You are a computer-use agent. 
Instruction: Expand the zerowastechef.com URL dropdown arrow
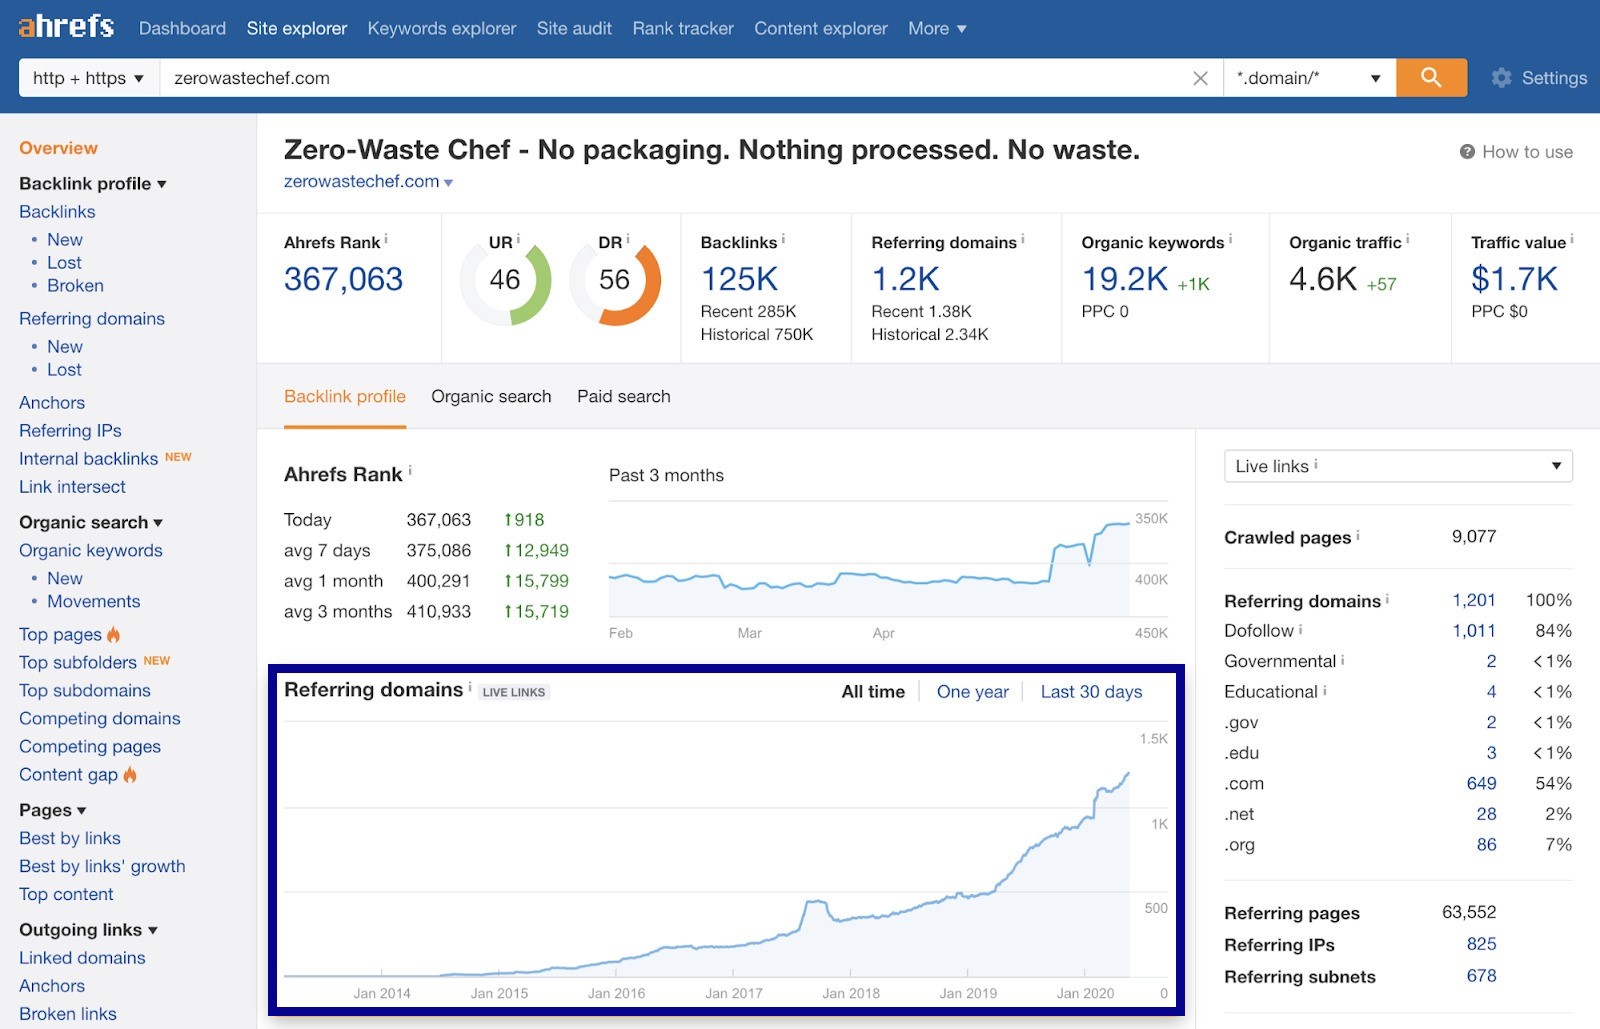pos(448,183)
